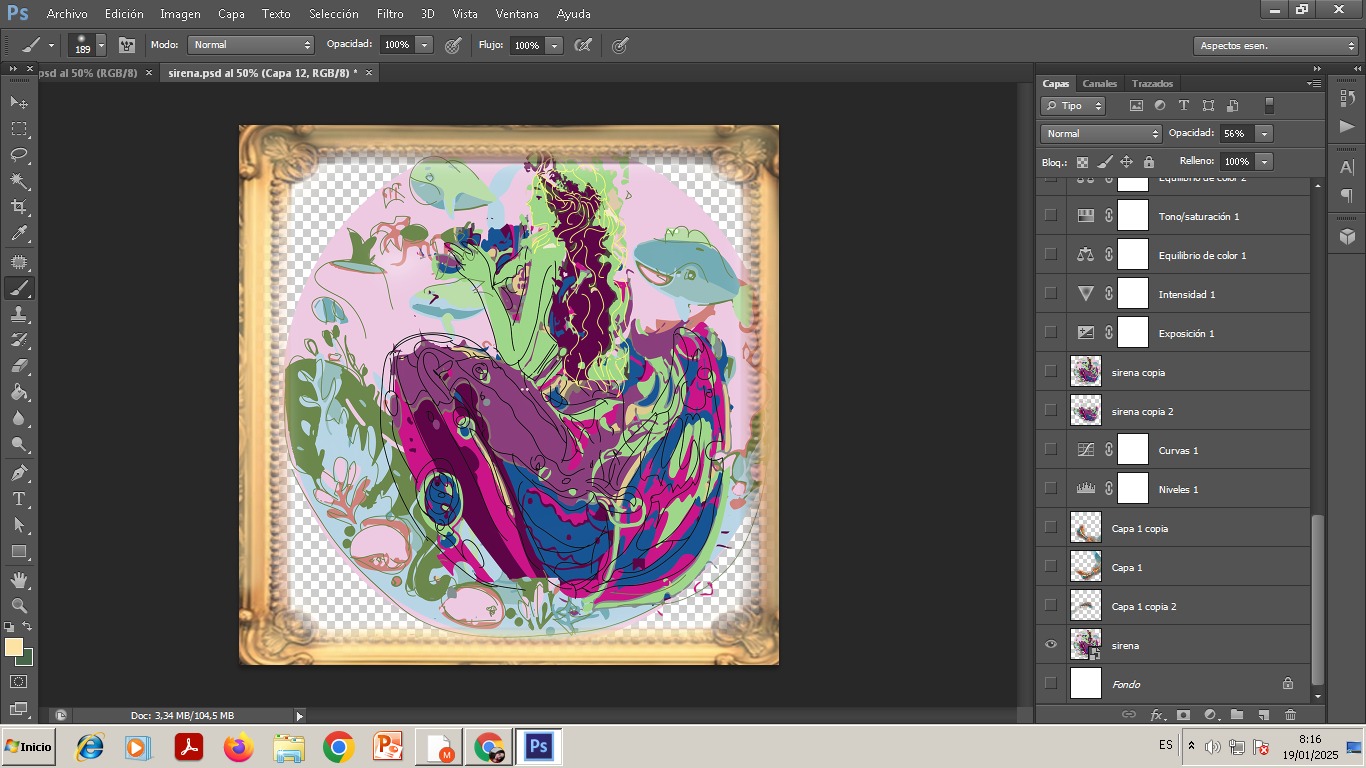The height and width of the screenshot is (768, 1366).
Task: Select the Blur tool
Action: [19, 418]
